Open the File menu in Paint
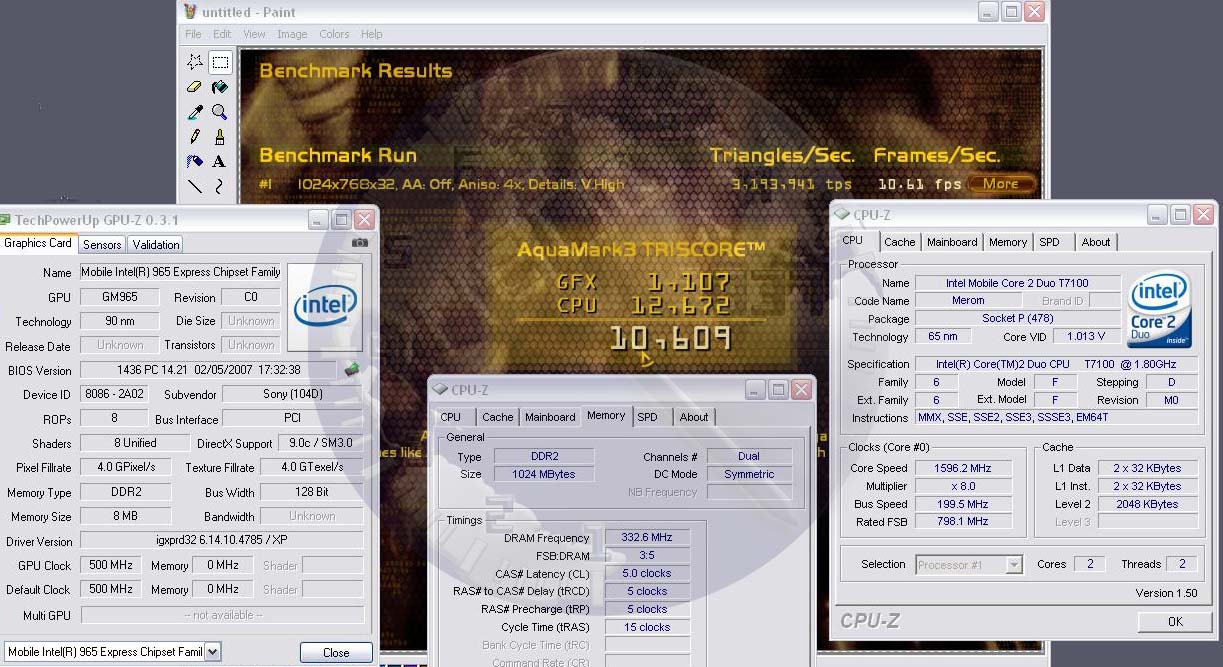Viewport: 1223px width, 667px height. 193,34
